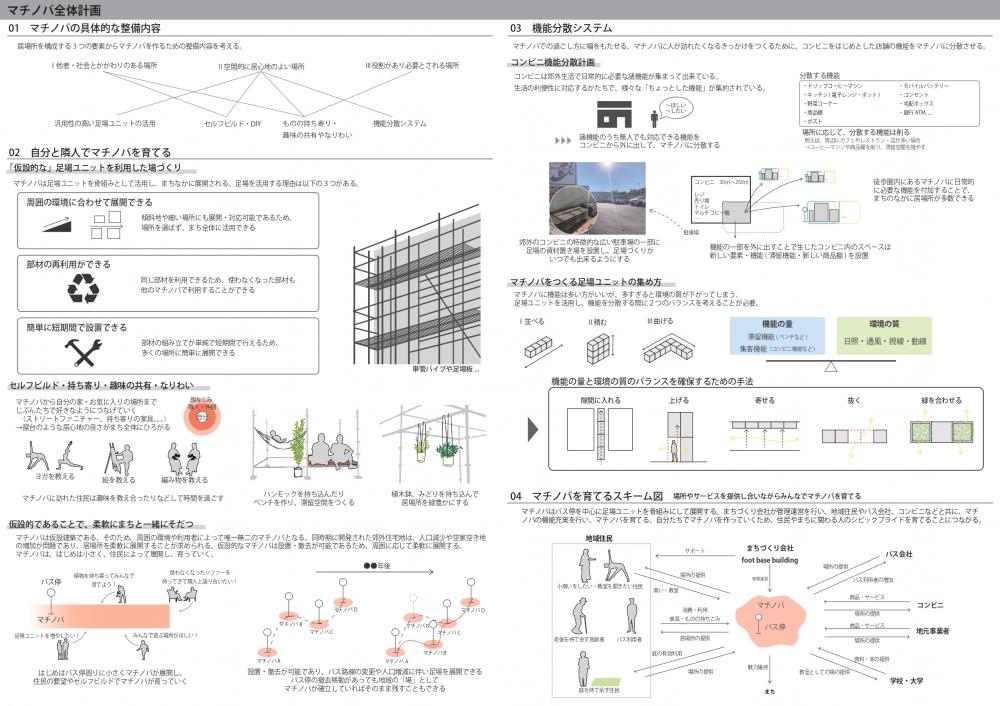Select the convenience store building icon
Screen dimensions: 1000x706
(x=614, y=114)
